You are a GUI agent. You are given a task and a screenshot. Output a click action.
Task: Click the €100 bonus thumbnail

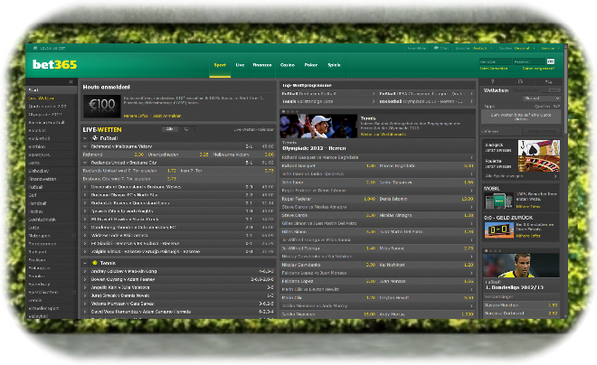pyautogui.click(x=102, y=106)
